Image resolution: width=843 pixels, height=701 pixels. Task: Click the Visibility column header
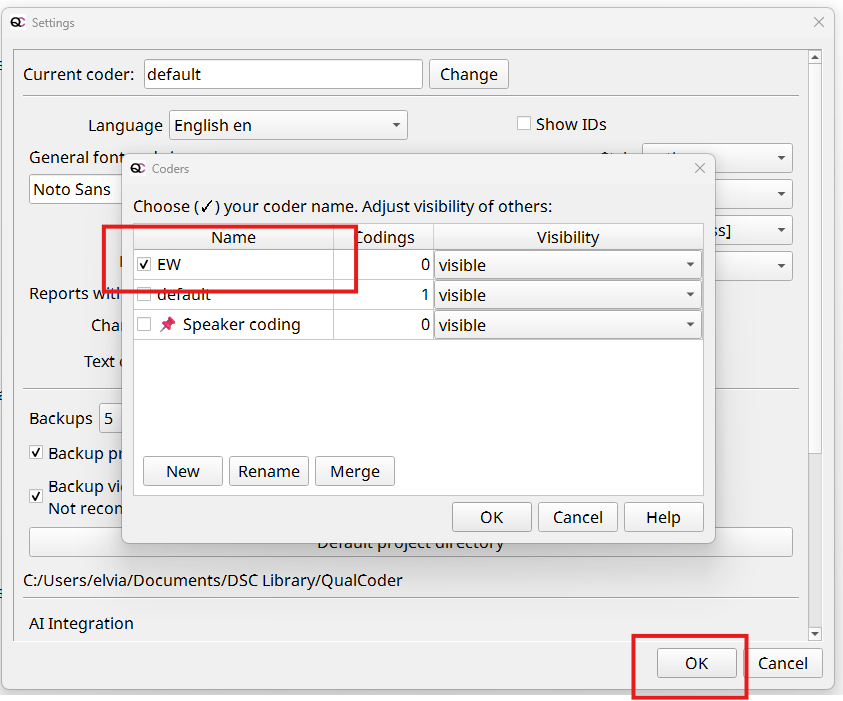pyautogui.click(x=567, y=237)
